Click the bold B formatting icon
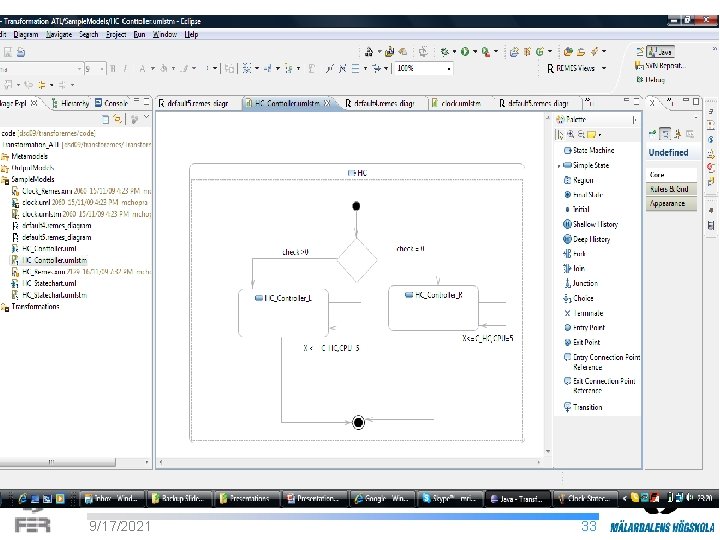 click(113, 69)
